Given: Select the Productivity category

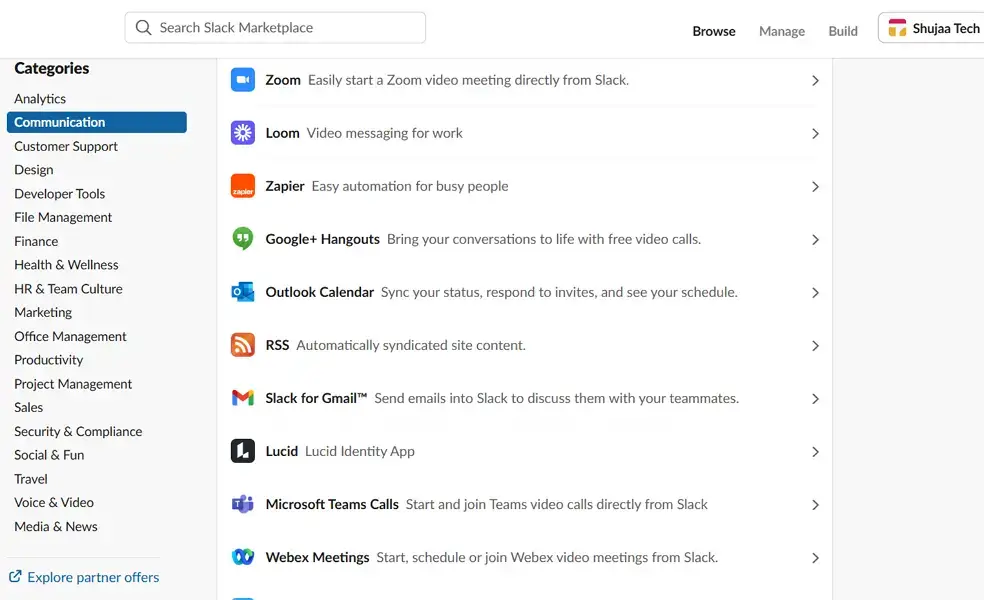Looking at the screenshot, I should pos(48,360).
